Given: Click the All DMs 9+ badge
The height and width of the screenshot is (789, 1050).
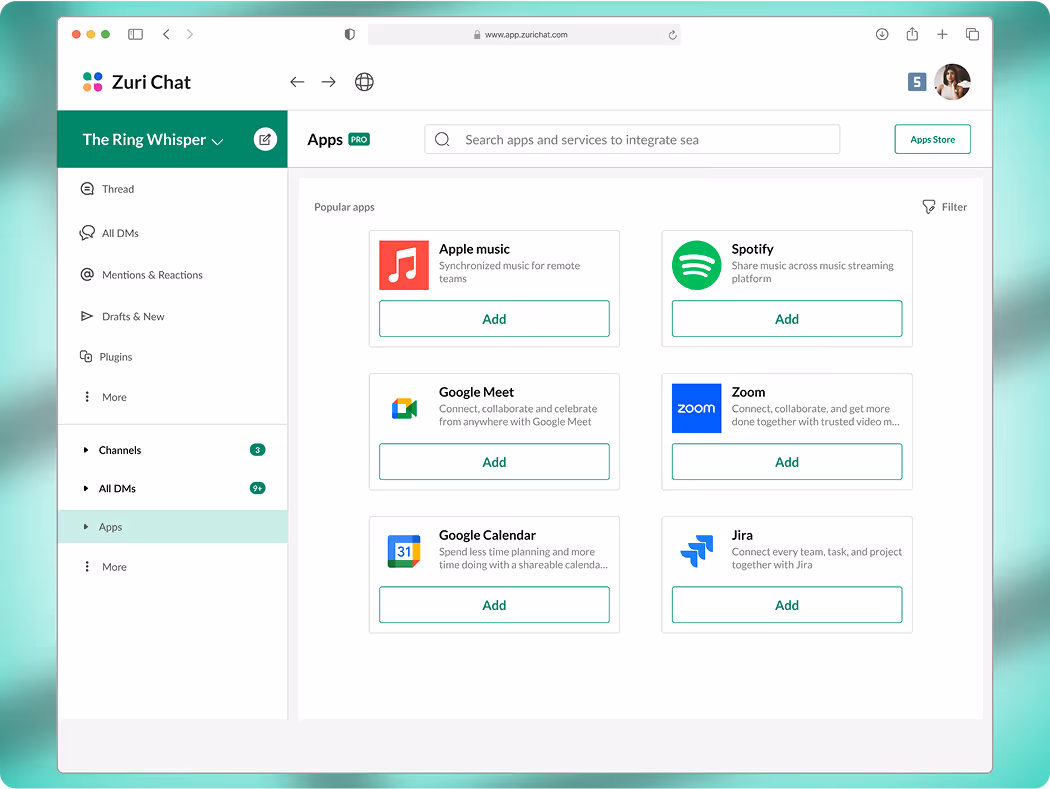Looking at the screenshot, I should click(x=258, y=488).
